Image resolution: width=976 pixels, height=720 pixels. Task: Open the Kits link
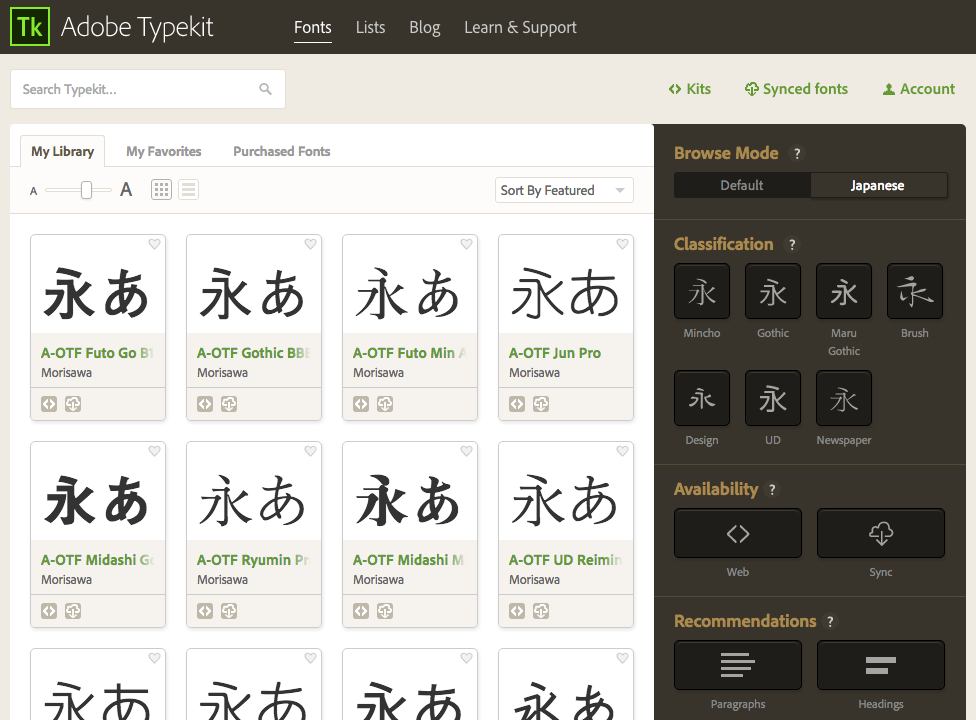pyautogui.click(x=690, y=89)
